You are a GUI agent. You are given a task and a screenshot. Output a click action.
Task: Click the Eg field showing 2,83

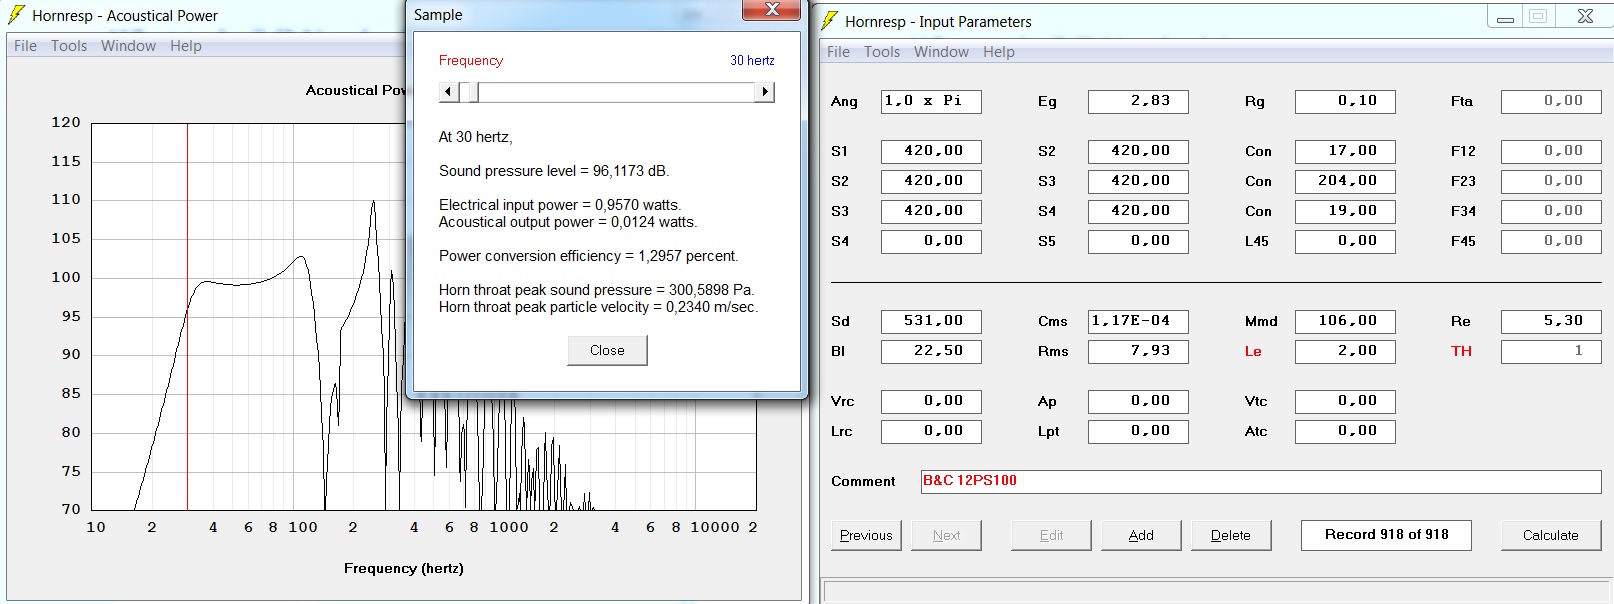(1138, 101)
